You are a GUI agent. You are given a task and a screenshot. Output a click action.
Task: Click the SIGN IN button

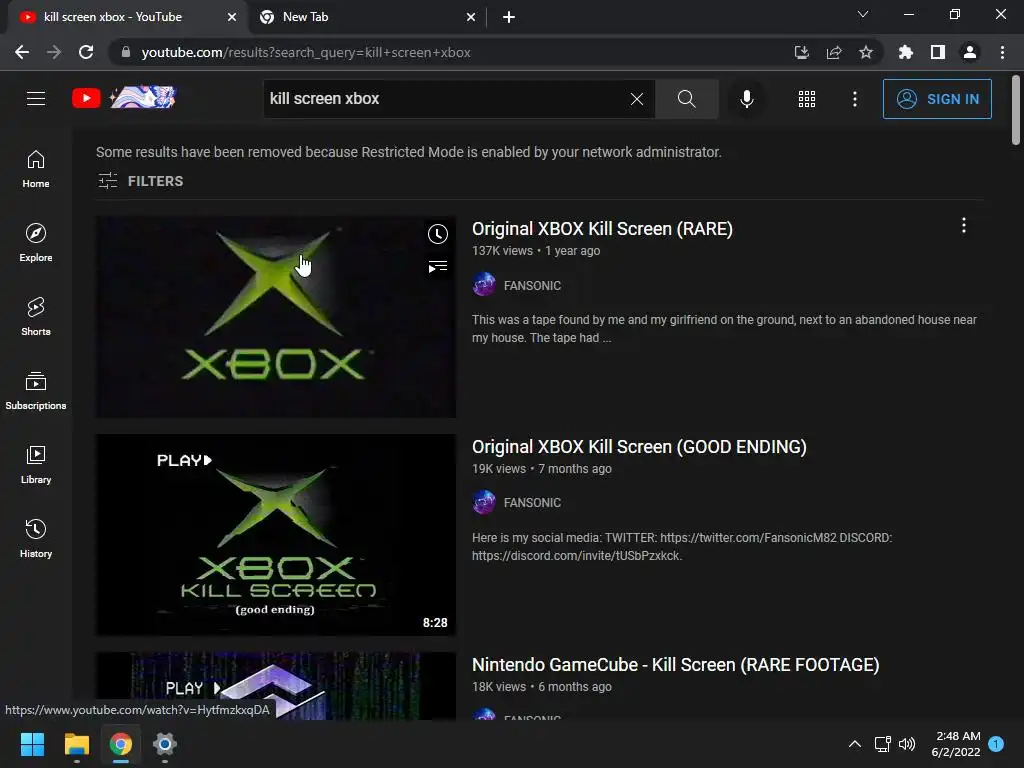click(x=937, y=99)
